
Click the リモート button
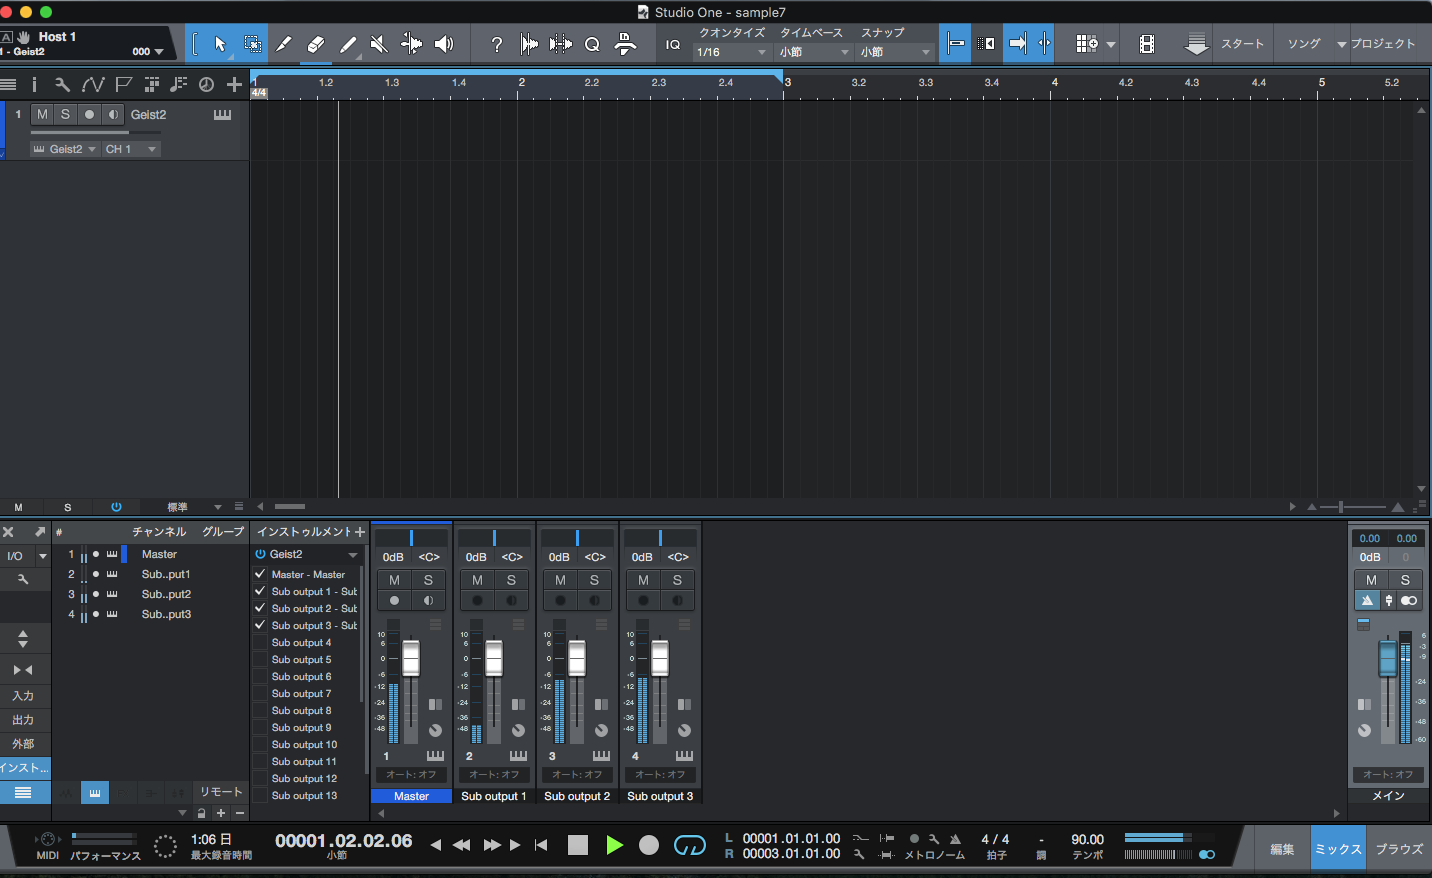[220, 792]
